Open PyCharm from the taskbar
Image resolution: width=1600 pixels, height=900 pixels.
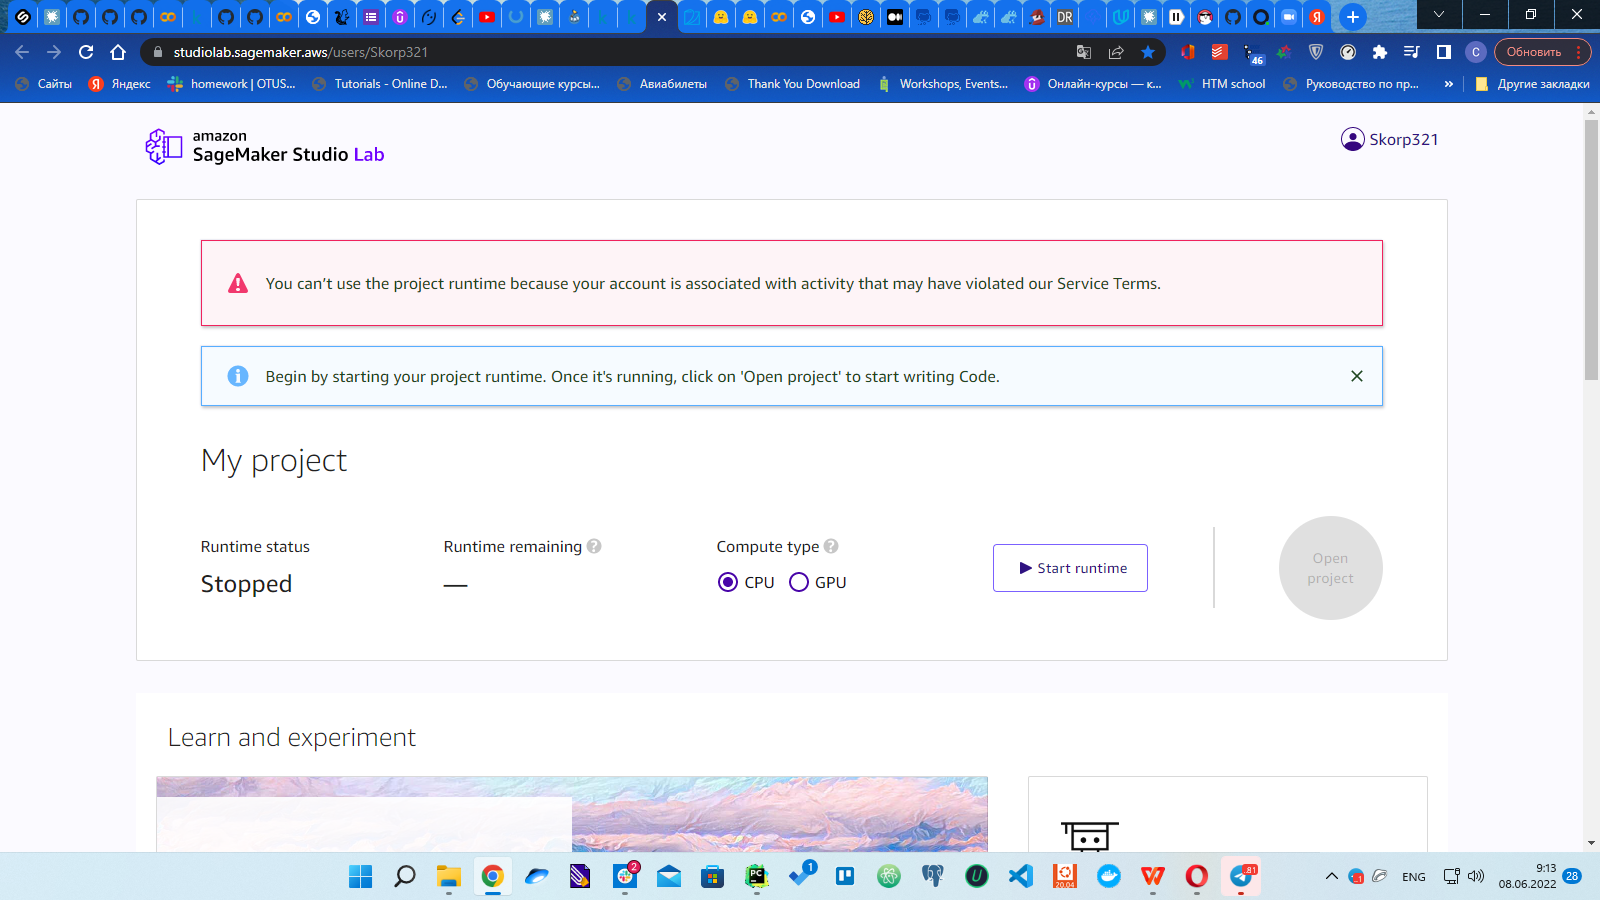[757, 876]
